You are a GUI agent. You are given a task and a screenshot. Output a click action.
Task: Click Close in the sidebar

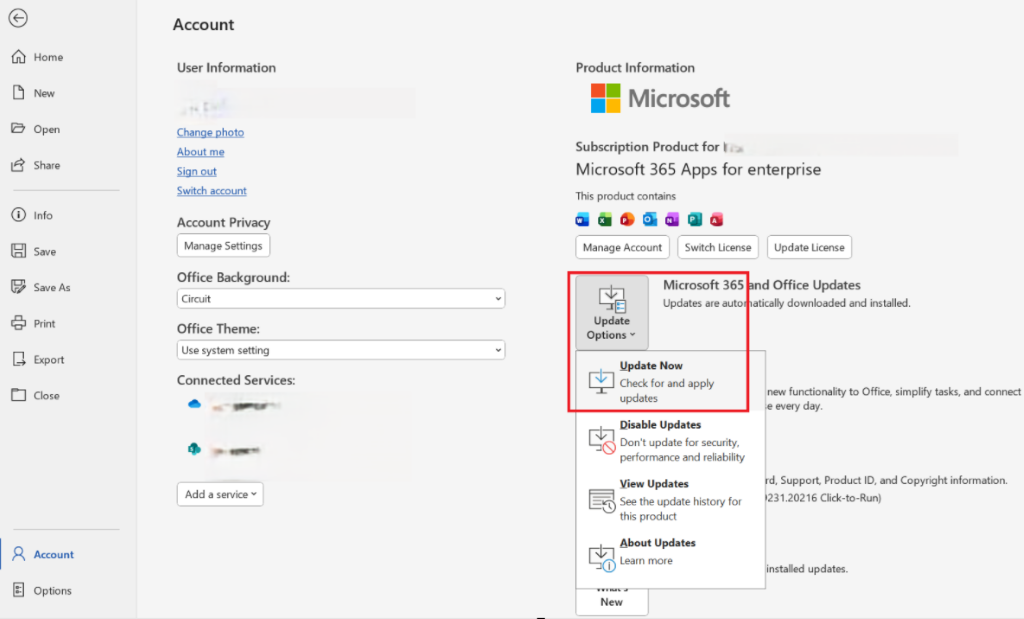click(35, 395)
